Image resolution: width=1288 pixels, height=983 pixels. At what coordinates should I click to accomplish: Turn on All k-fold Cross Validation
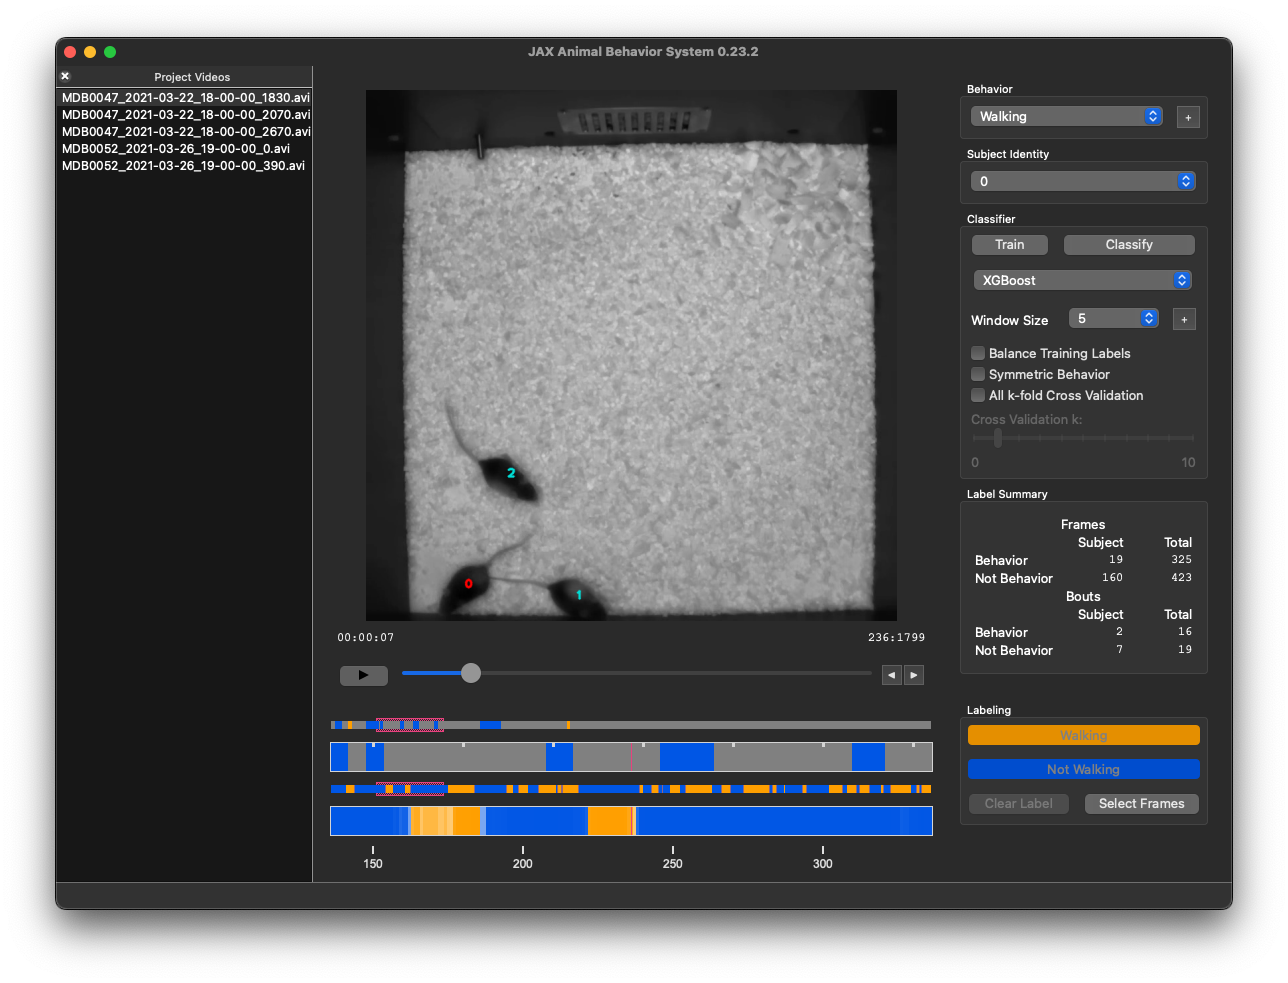click(x=978, y=395)
